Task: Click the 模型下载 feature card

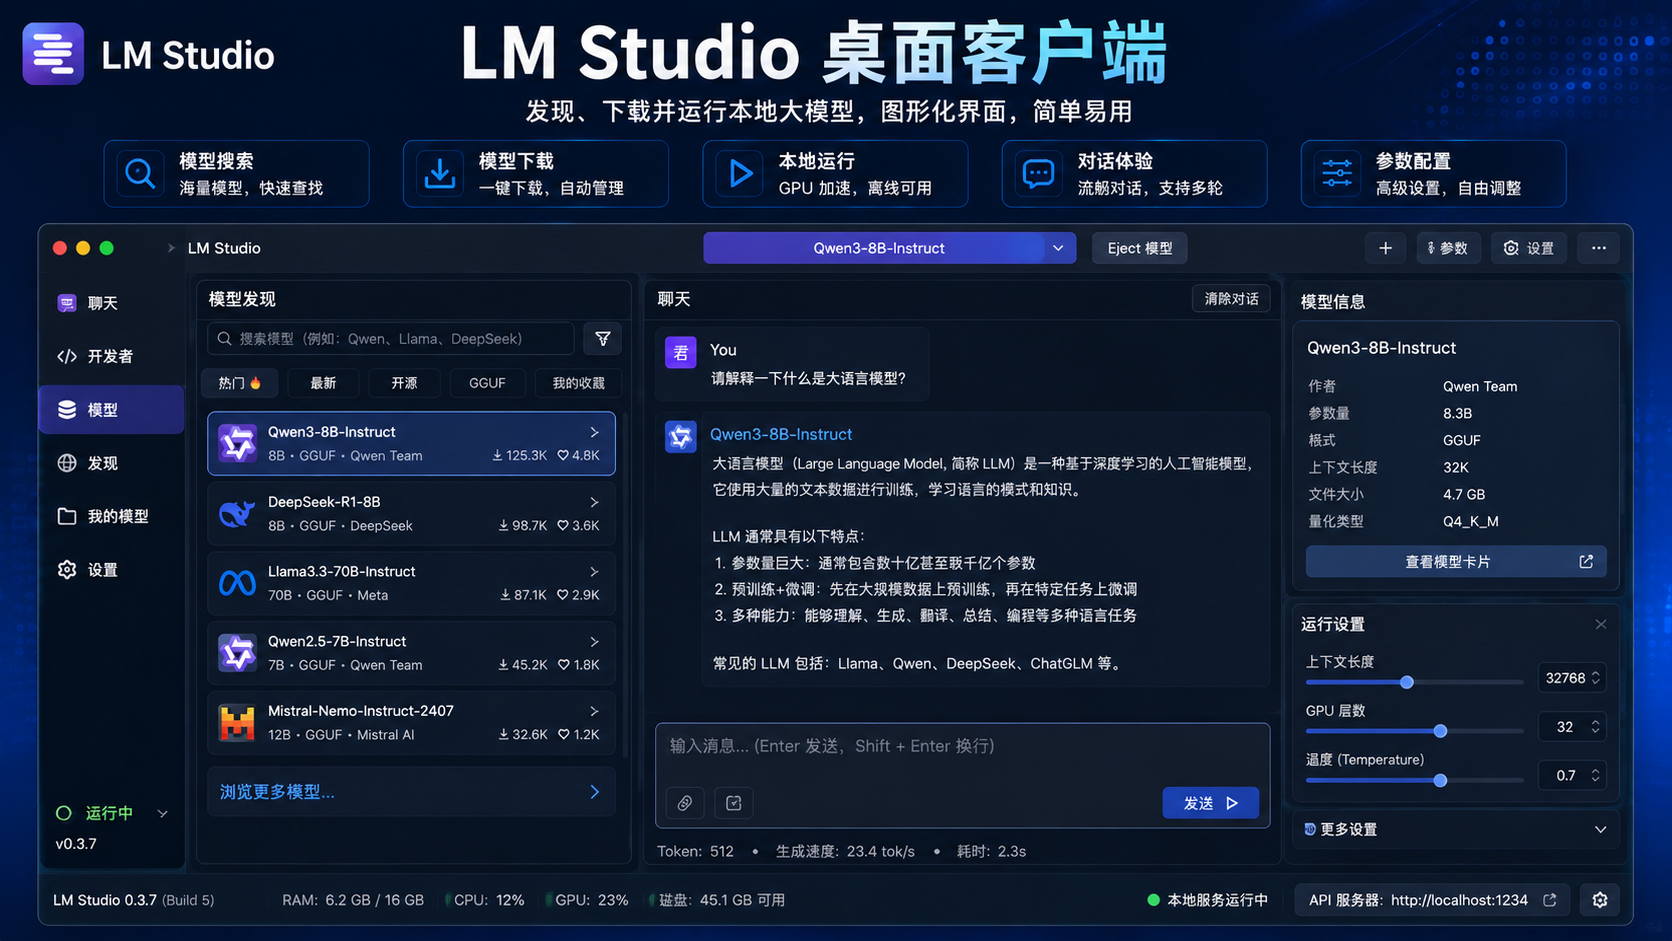Action: point(536,174)
